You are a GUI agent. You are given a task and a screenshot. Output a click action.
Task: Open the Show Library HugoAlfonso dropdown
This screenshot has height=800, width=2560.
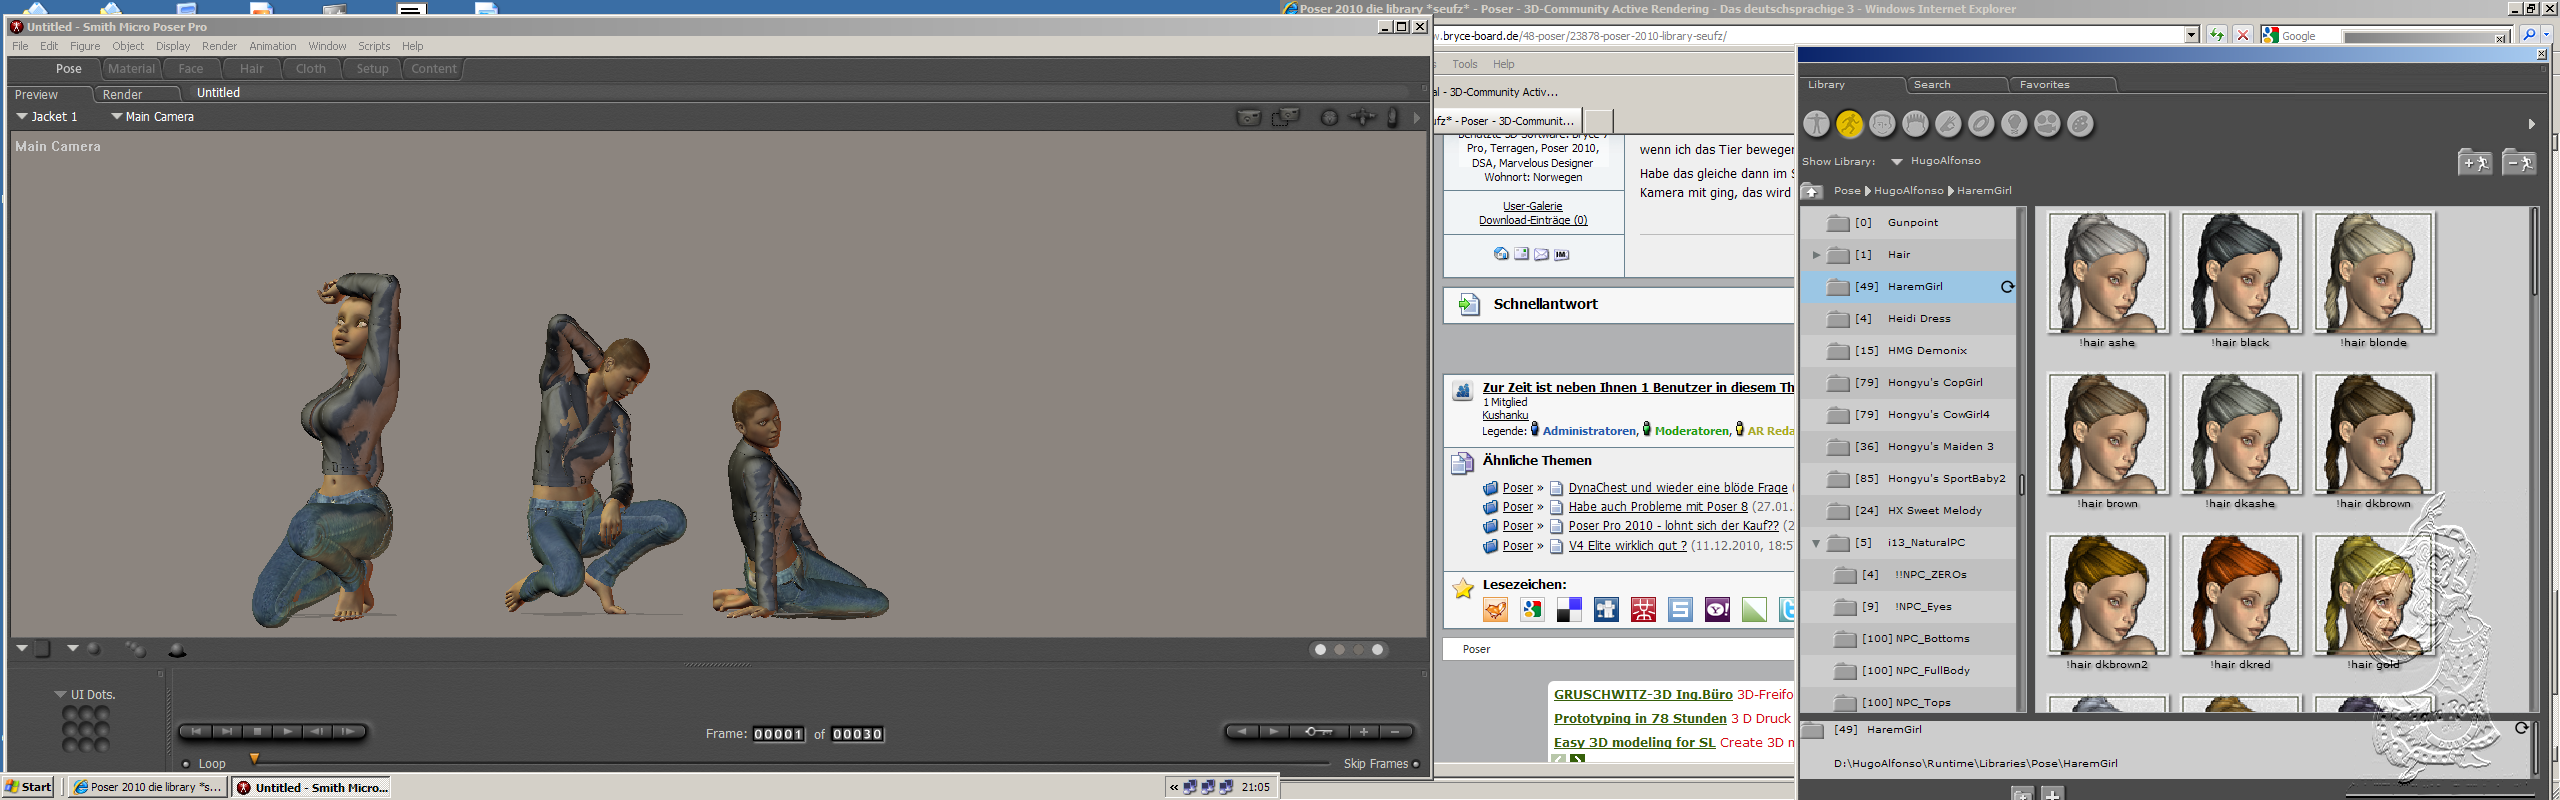1896,161
